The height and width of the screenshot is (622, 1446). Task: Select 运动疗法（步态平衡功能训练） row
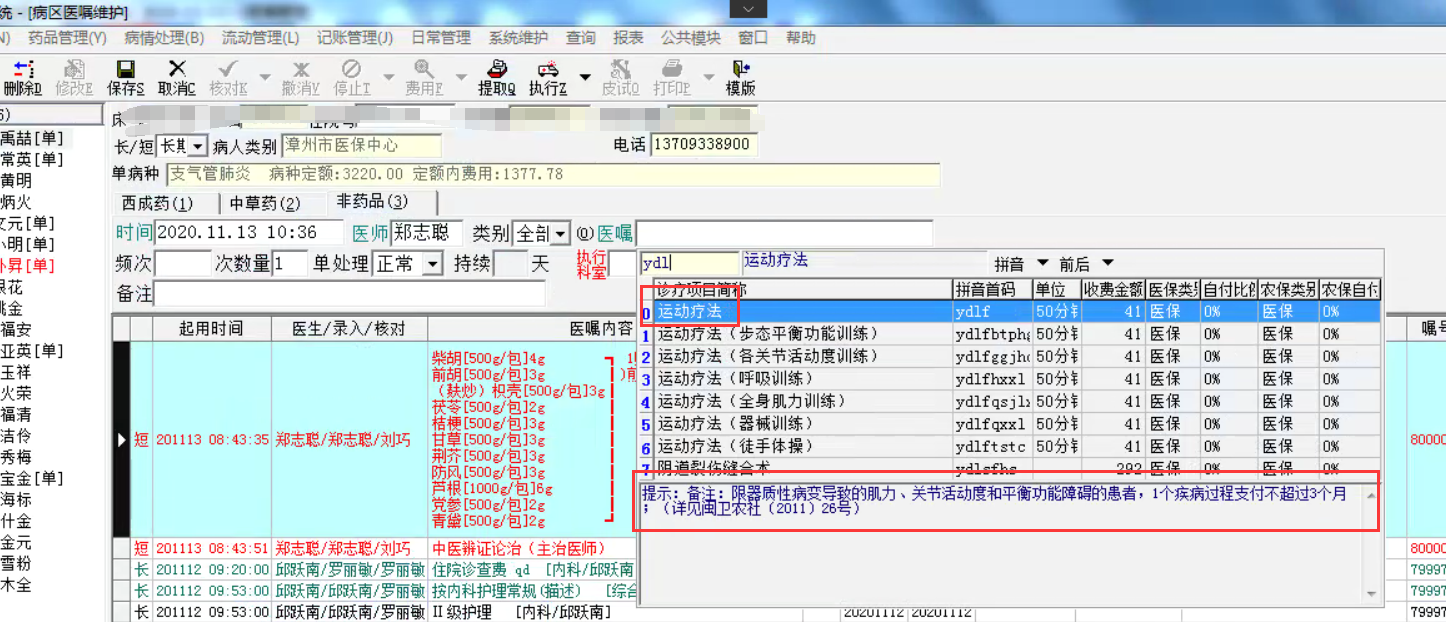[x=1010, y=334]
